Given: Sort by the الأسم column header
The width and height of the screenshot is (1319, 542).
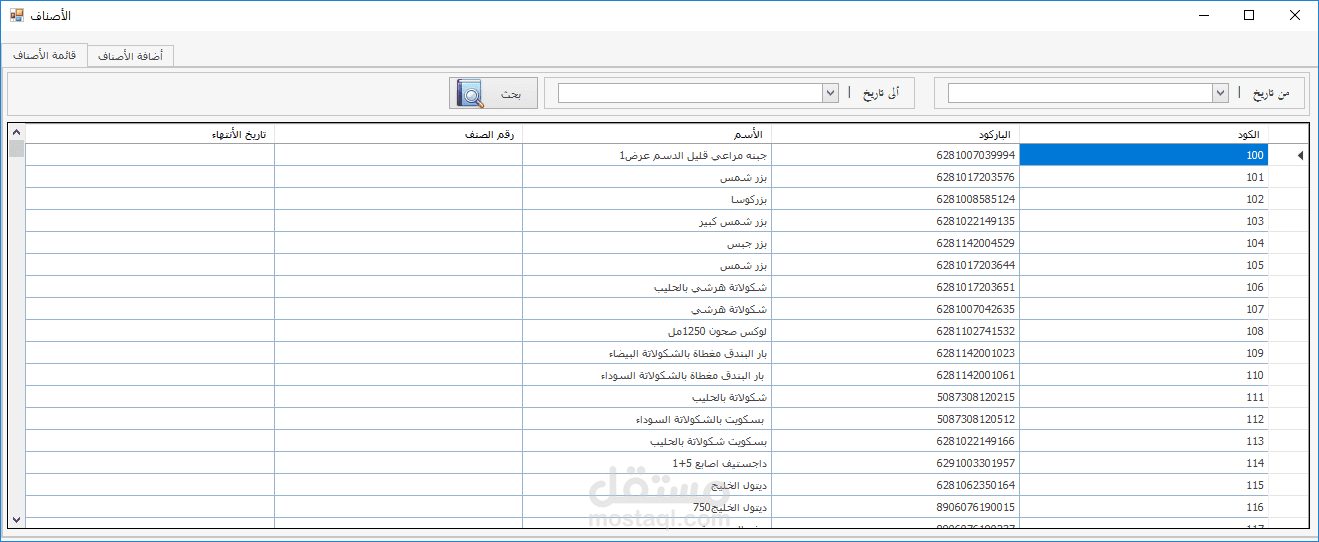Looking at the screenshot, I should click(x=647, y=134).
